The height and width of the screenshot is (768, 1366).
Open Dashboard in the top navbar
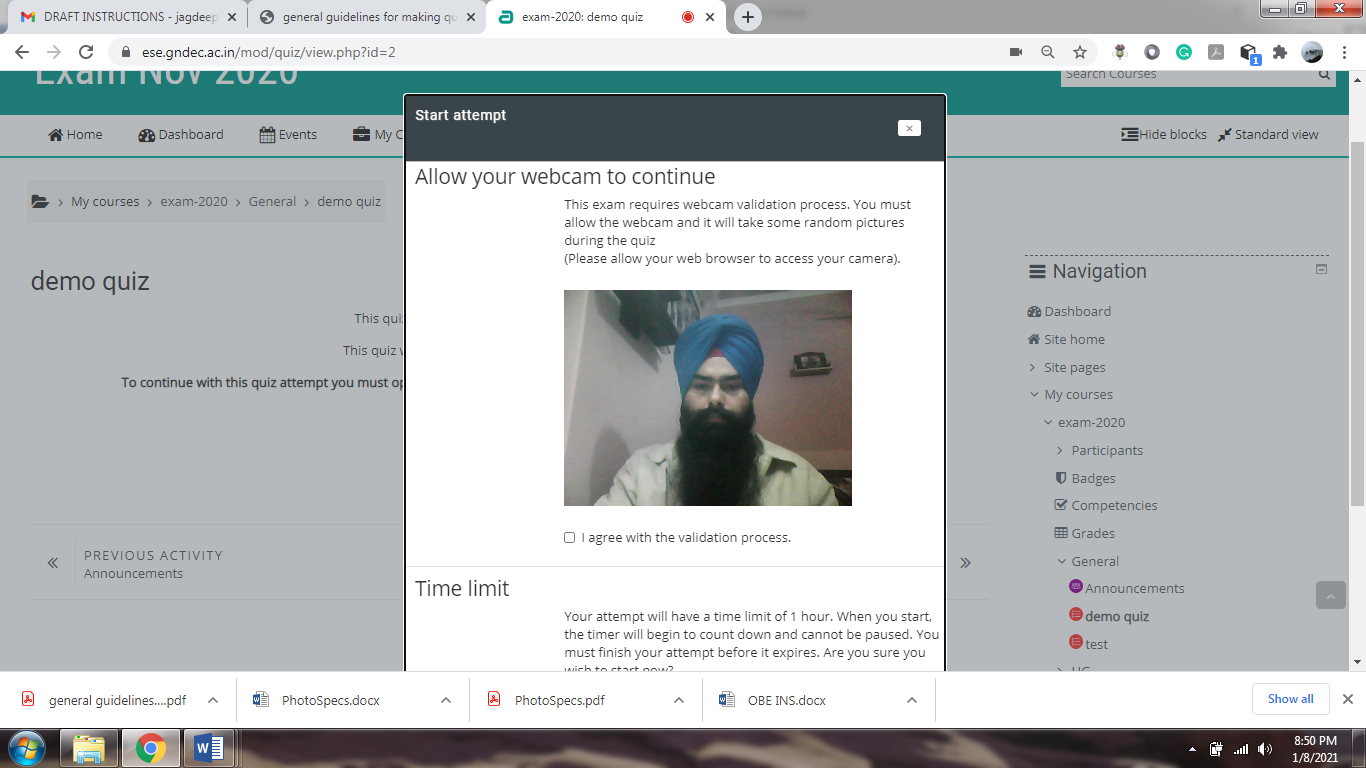(x=181, y=135)
